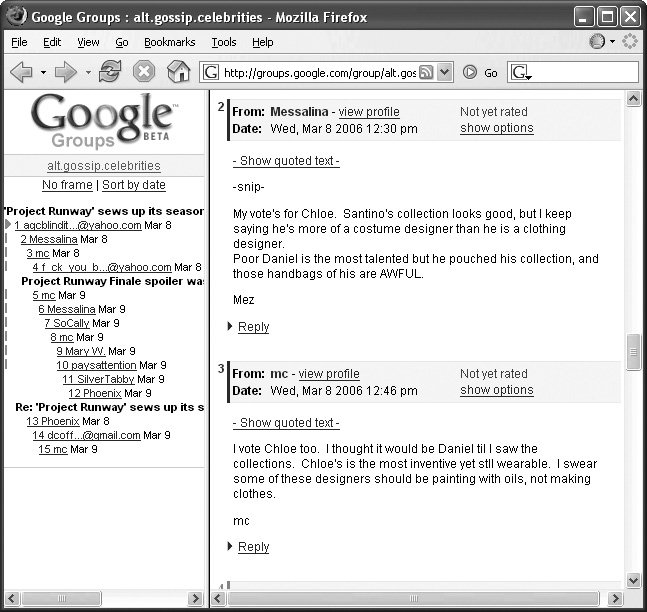This screenshot has height=612, width=647.
Task: Show quoted text in Messalina's message
Action: pos(286,161)
